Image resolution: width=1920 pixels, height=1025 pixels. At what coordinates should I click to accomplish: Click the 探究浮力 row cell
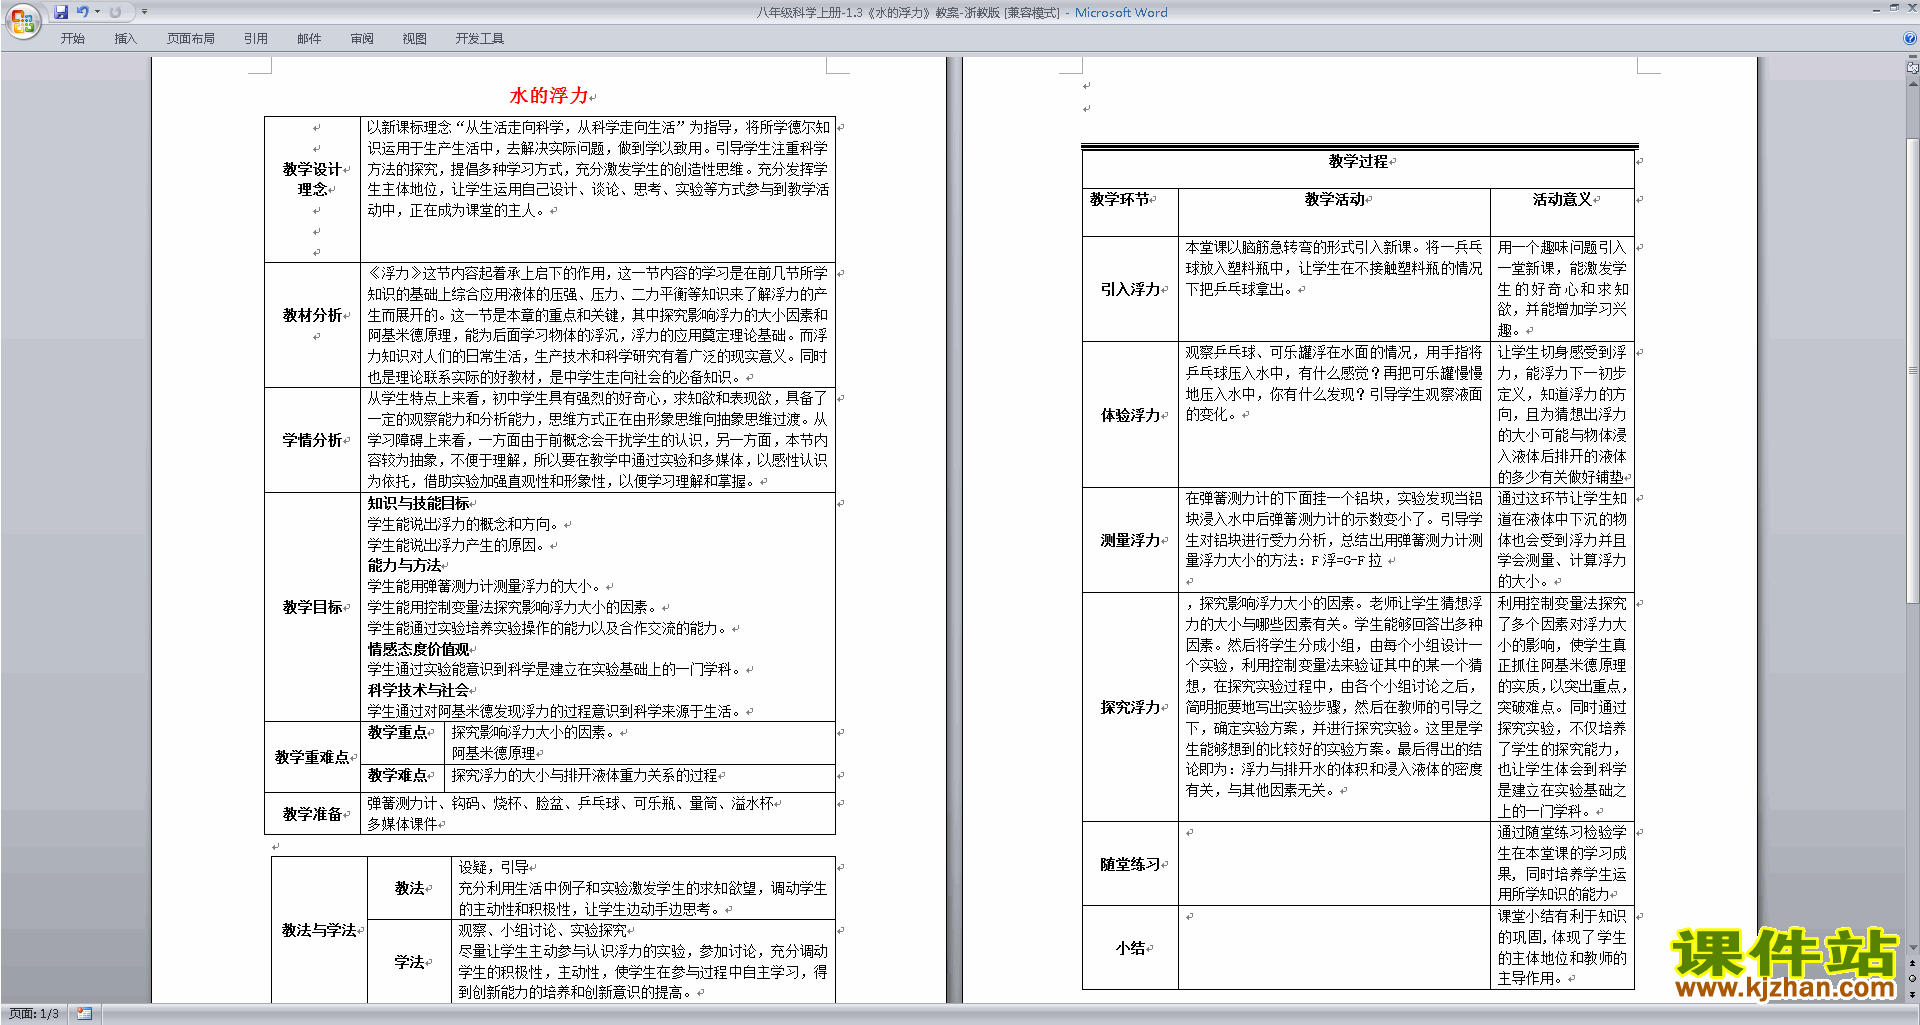1130,707
